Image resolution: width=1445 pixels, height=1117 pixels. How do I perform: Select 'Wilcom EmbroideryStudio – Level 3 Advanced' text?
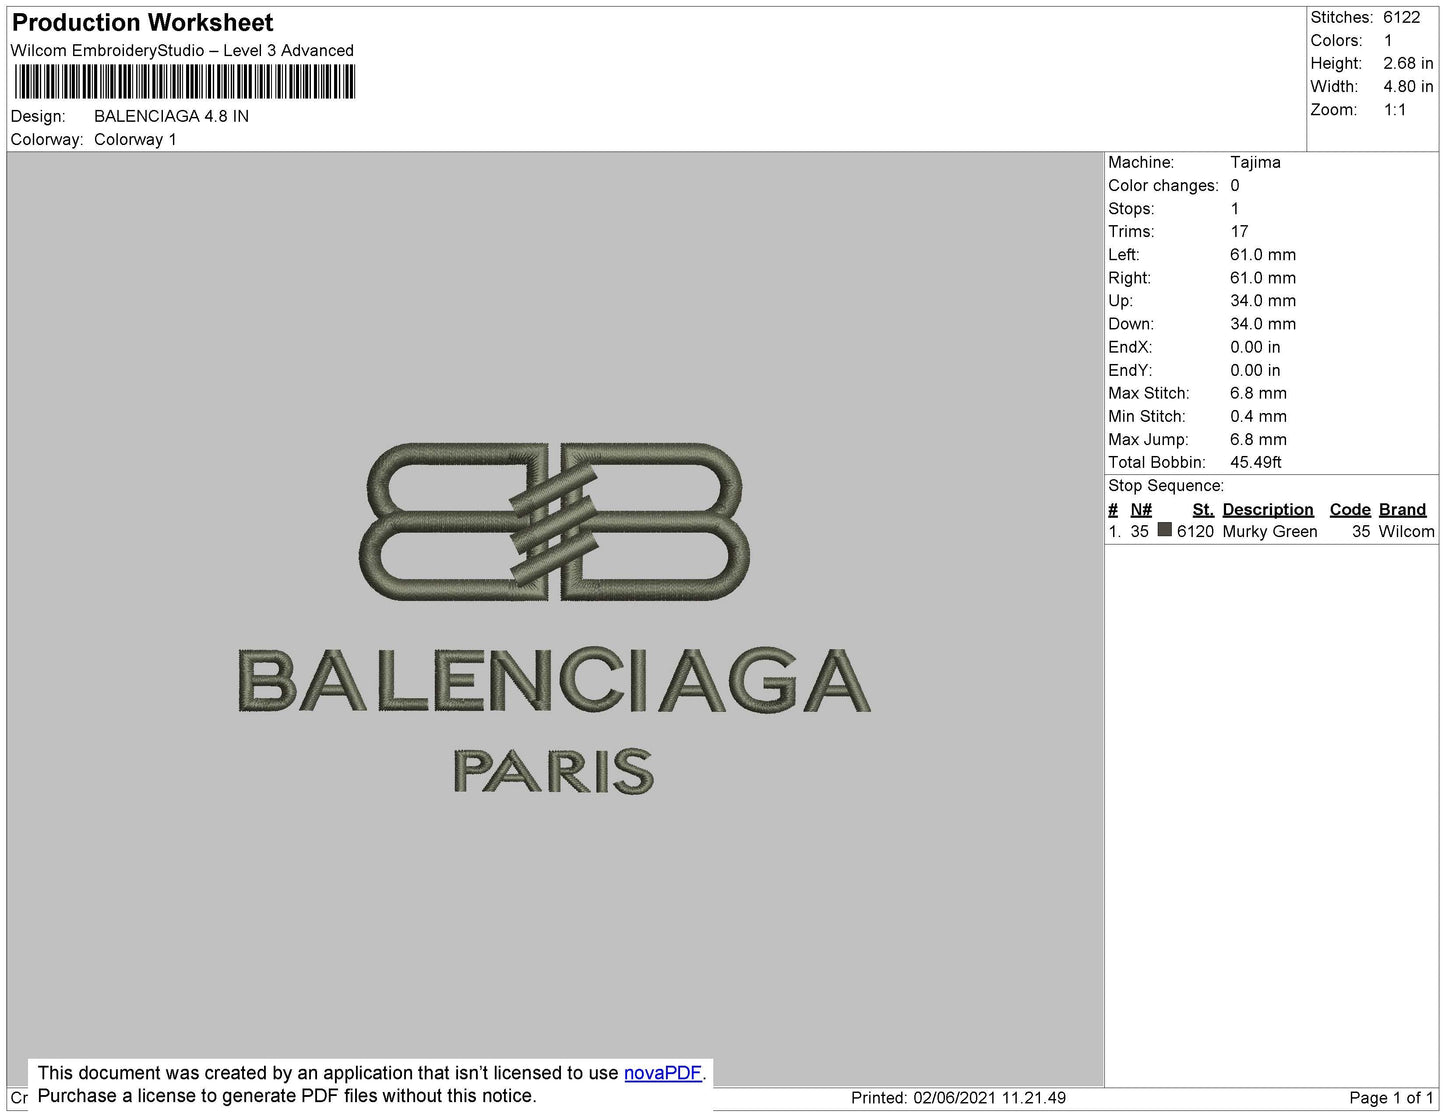pos(182,50)
